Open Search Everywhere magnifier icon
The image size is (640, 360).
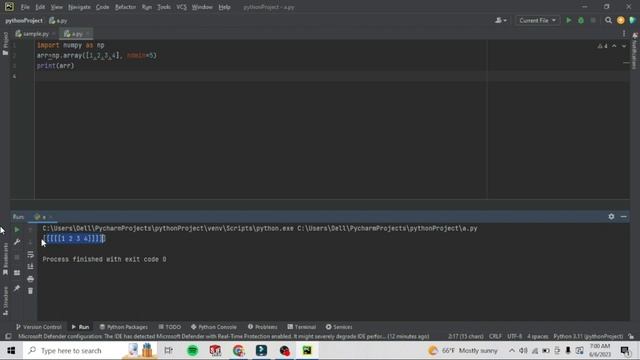pos(608,20)
